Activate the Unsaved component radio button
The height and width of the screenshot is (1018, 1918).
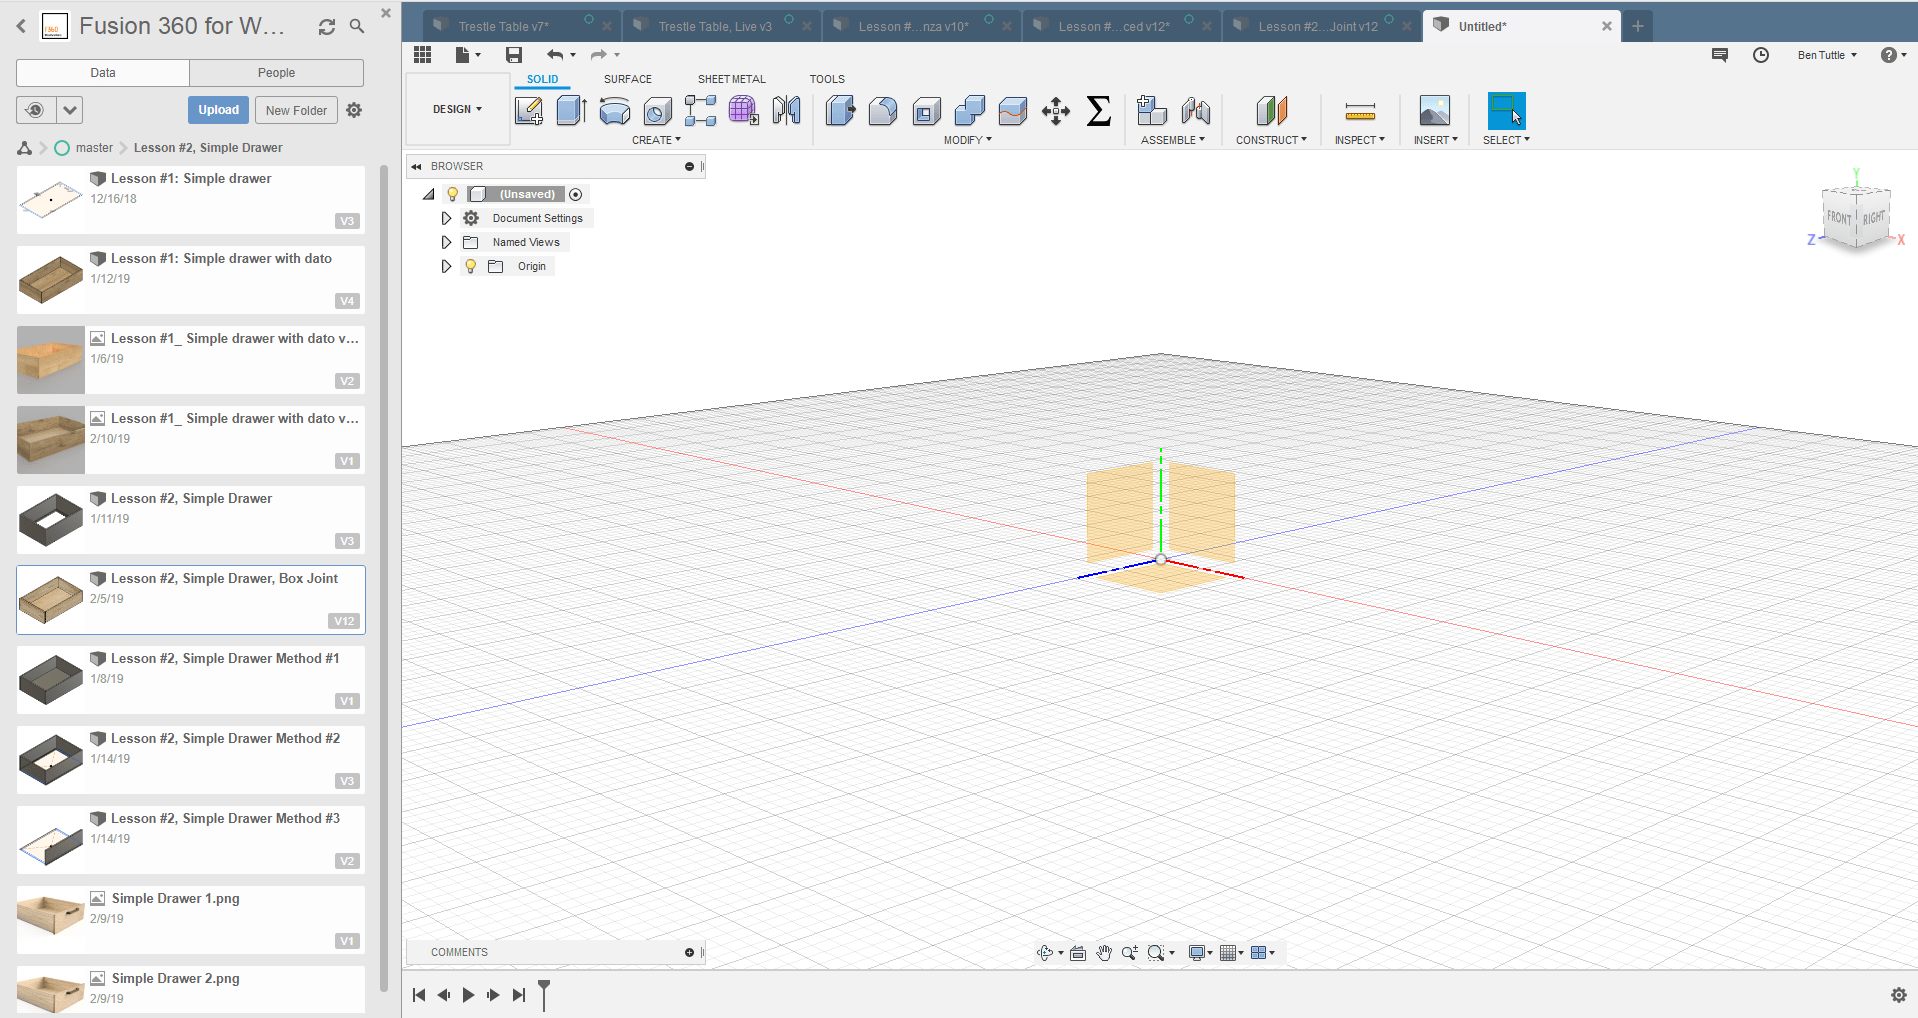[576, 194]
